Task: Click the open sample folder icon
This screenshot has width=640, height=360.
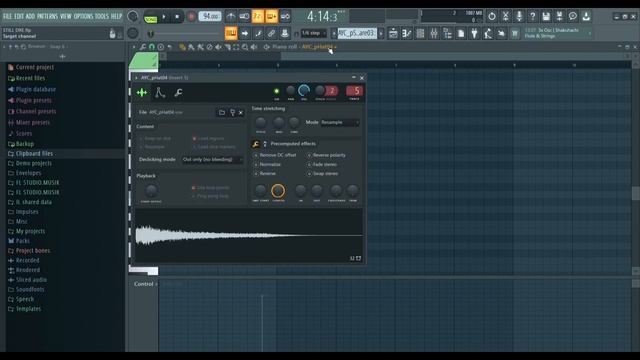Action: click(x=222, y=112)
